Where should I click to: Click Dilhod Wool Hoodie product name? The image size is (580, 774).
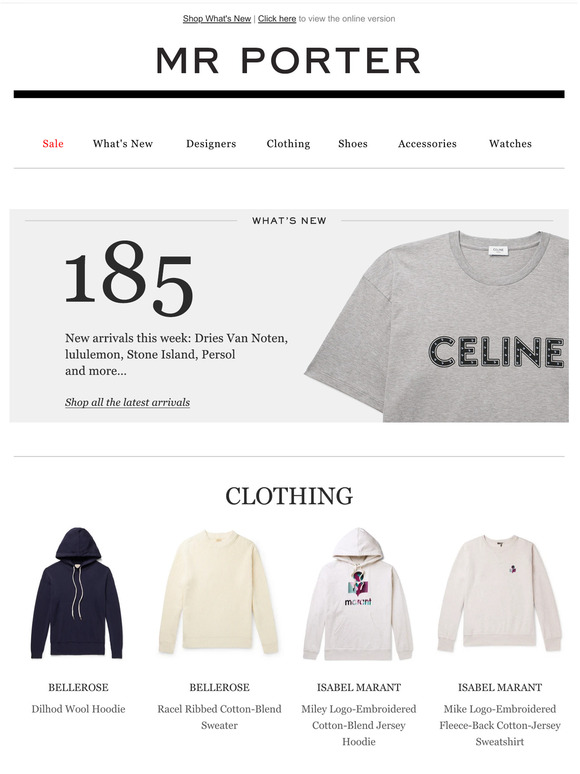tap(78, 709)
